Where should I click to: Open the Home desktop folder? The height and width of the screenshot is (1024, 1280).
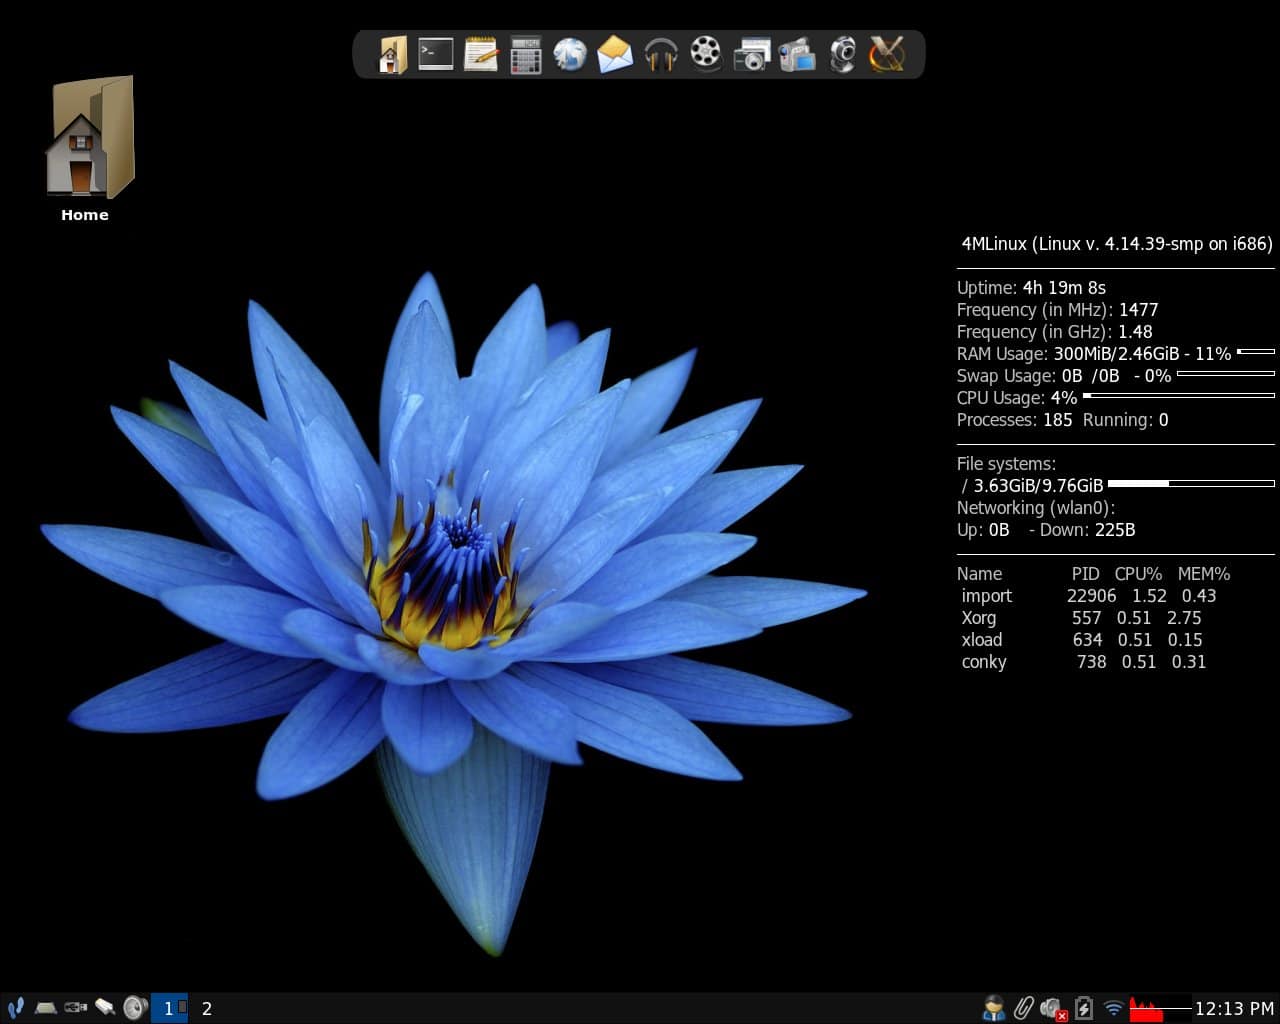point(88,148)
